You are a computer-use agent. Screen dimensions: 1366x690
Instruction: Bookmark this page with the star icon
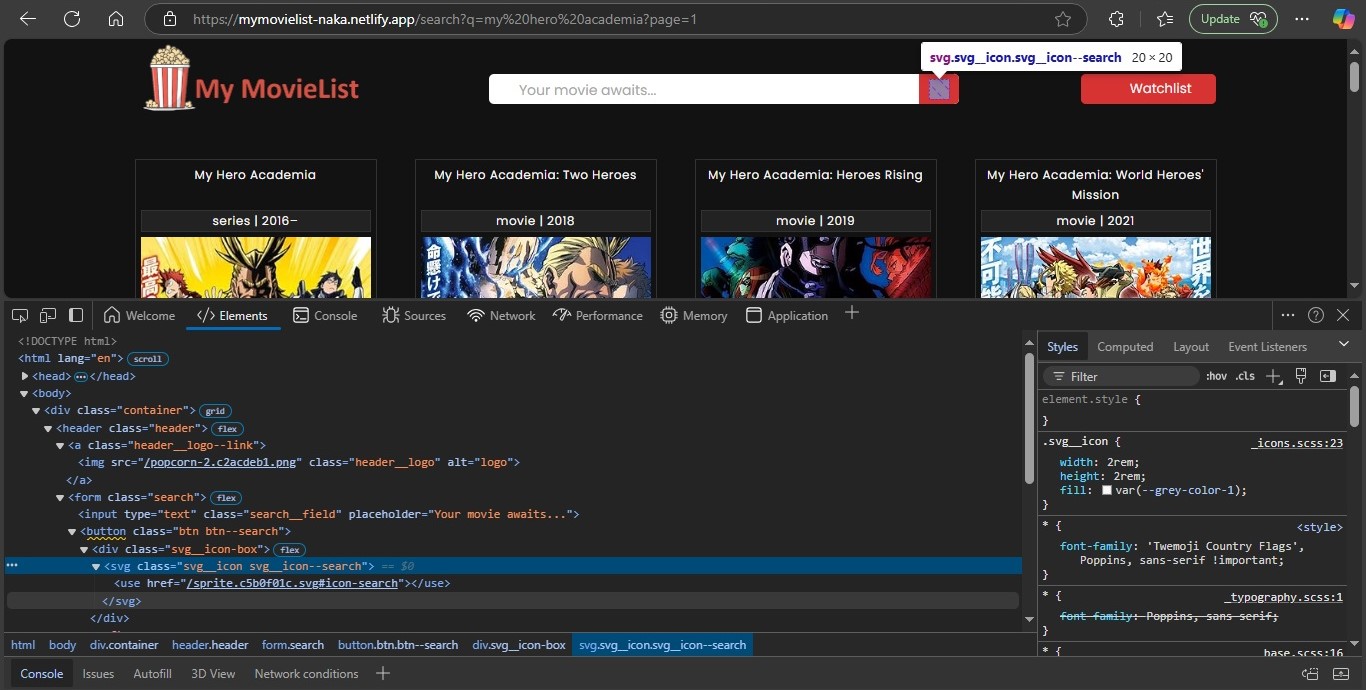click(1063, 19)
